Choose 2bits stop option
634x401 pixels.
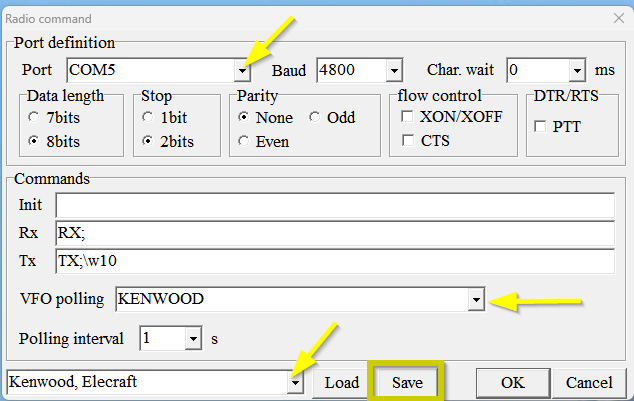[x=149, y=141]
